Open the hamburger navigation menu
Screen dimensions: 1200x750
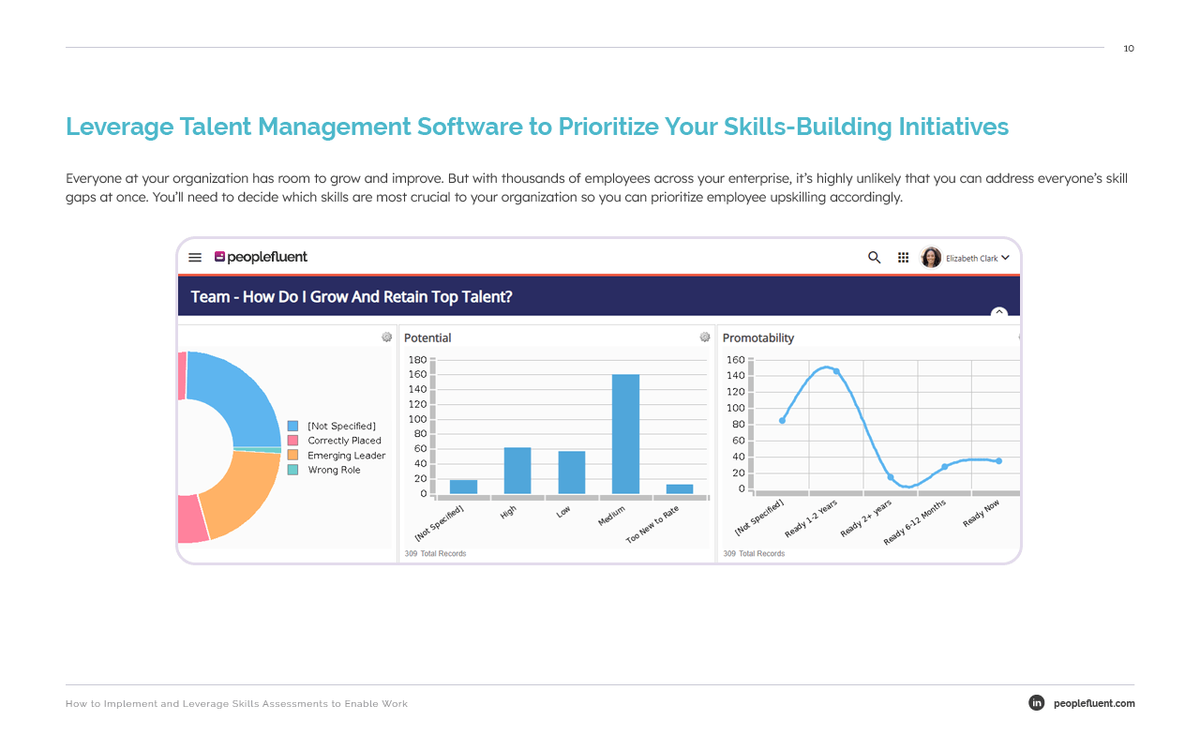click(195, 257)
